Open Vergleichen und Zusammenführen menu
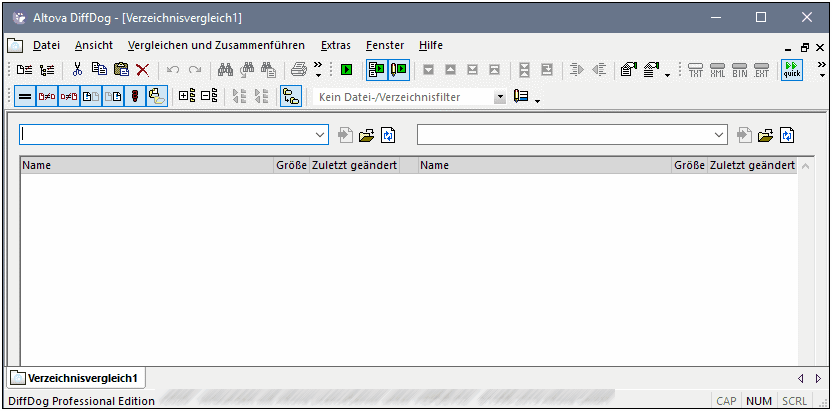The width and height of the screenshot is (832, 411). coord(216,46)
